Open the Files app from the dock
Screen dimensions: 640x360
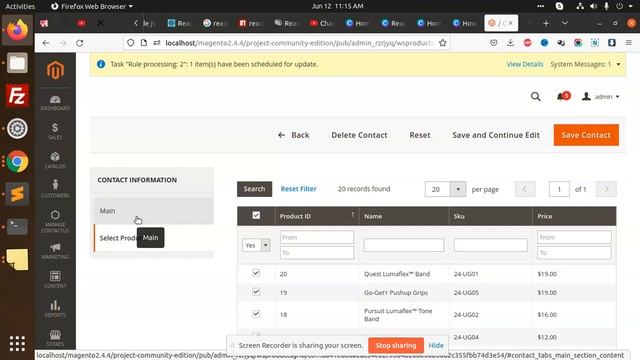17,63
